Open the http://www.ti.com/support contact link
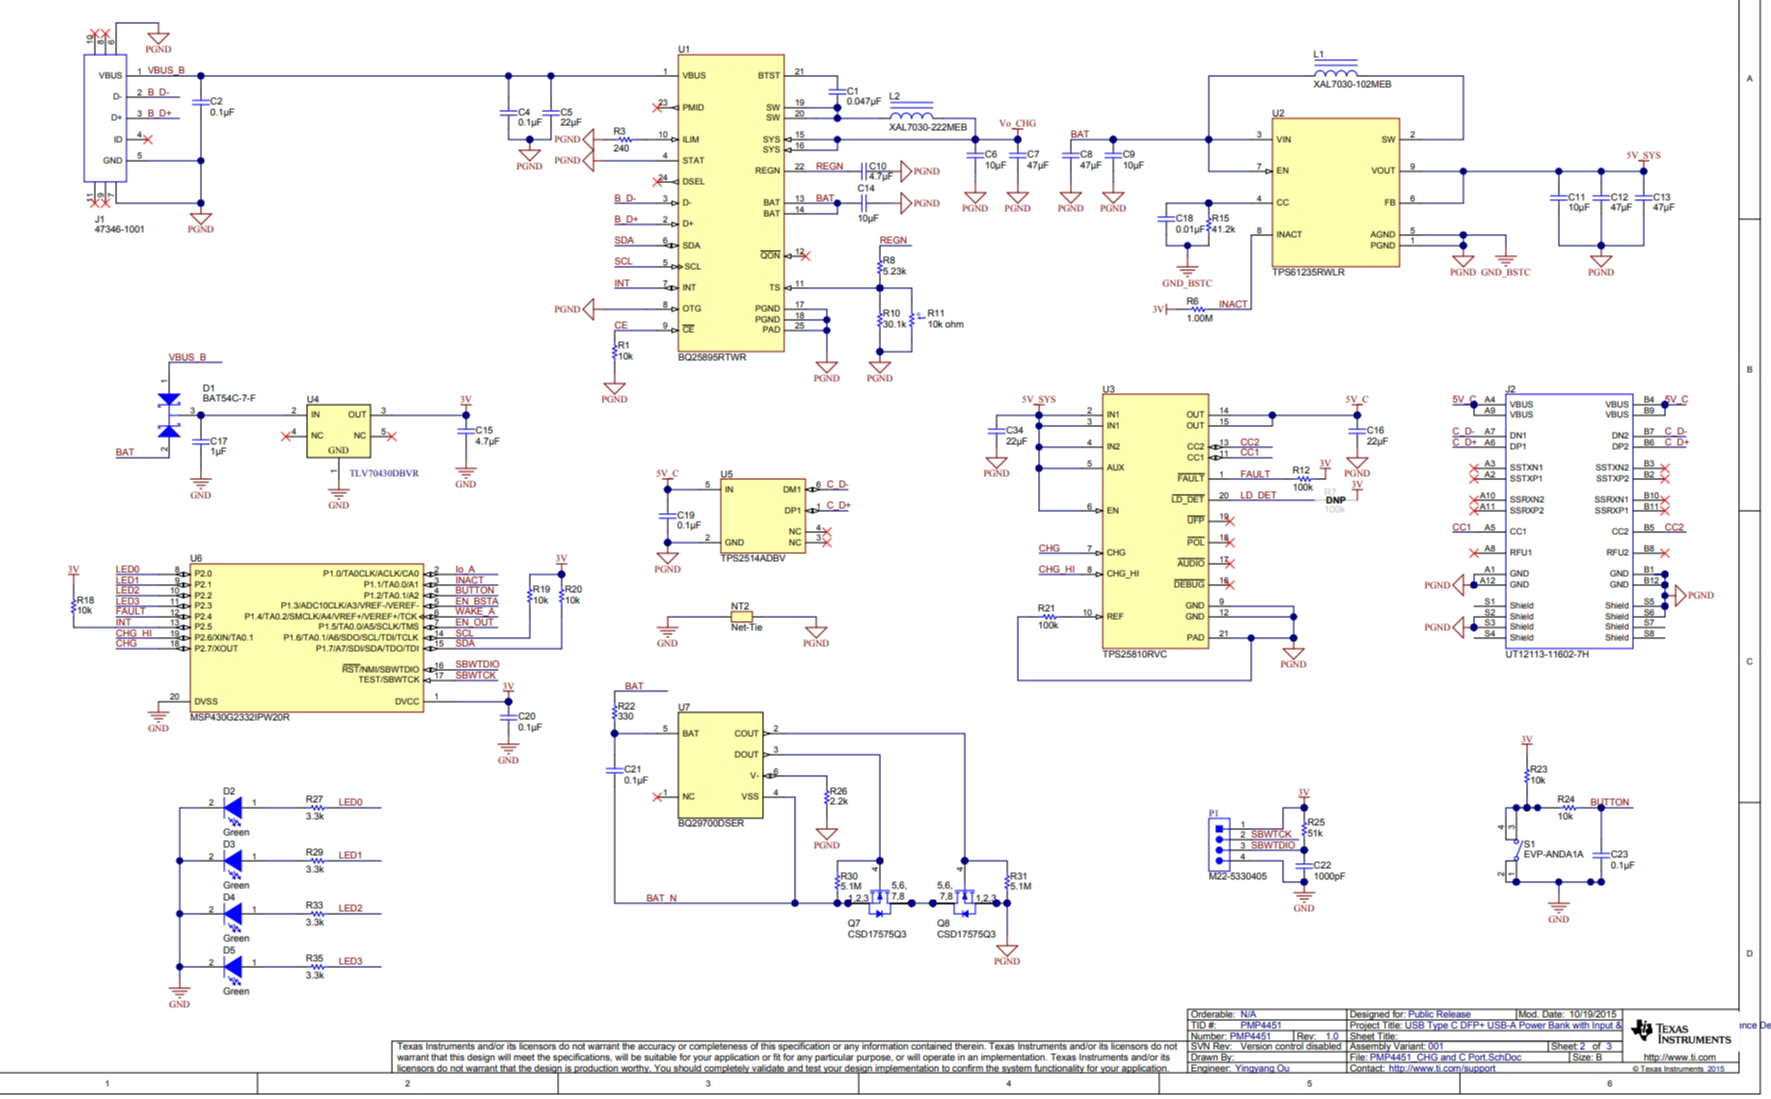The width and height of the screenshot is (1771, 1099). [x=1441, y=1068]
